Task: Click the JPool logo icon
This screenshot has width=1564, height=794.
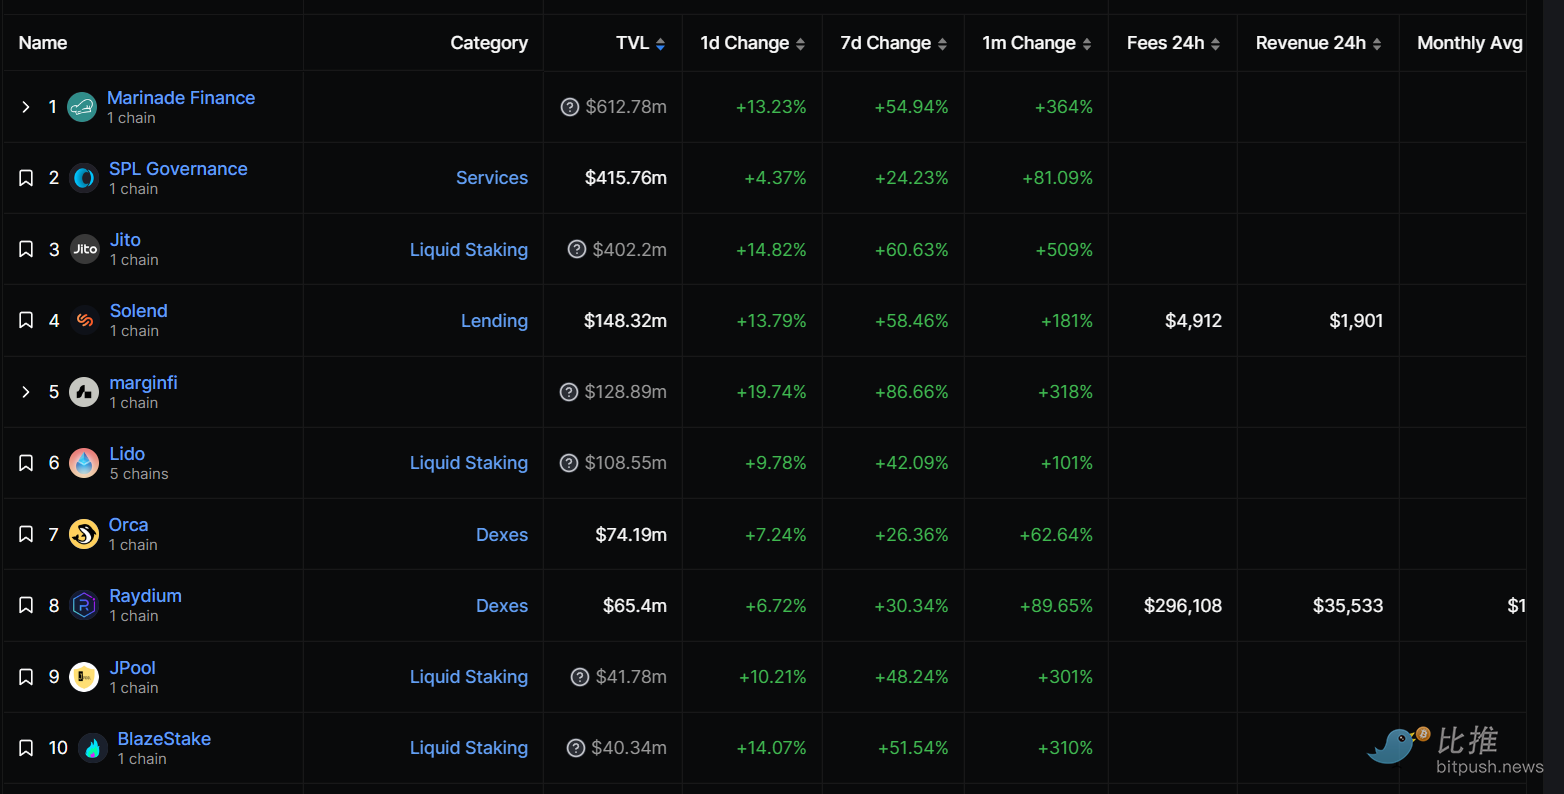Action: click(x=84, y=677)
